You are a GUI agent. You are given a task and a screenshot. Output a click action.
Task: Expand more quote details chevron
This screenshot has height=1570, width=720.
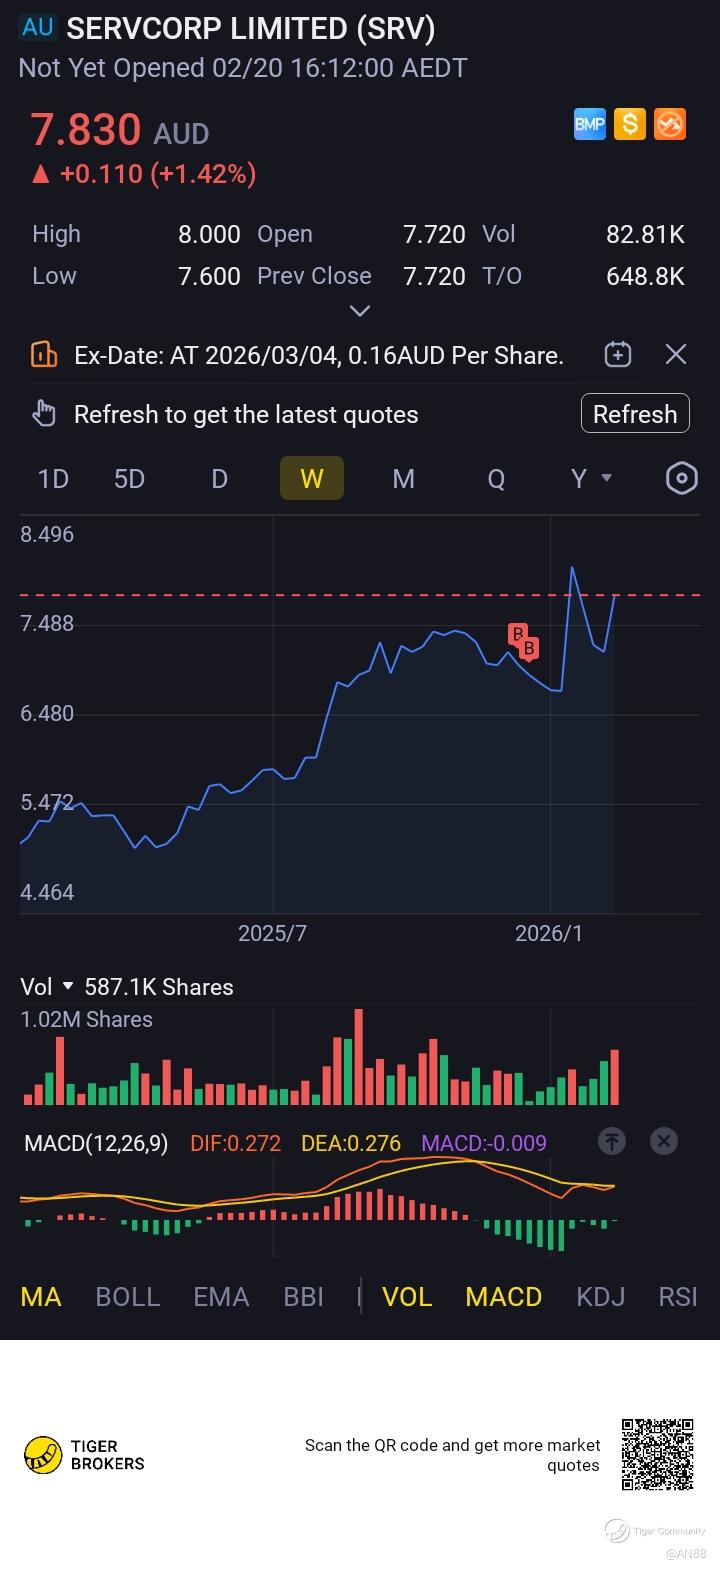click(x=360, y=311)
